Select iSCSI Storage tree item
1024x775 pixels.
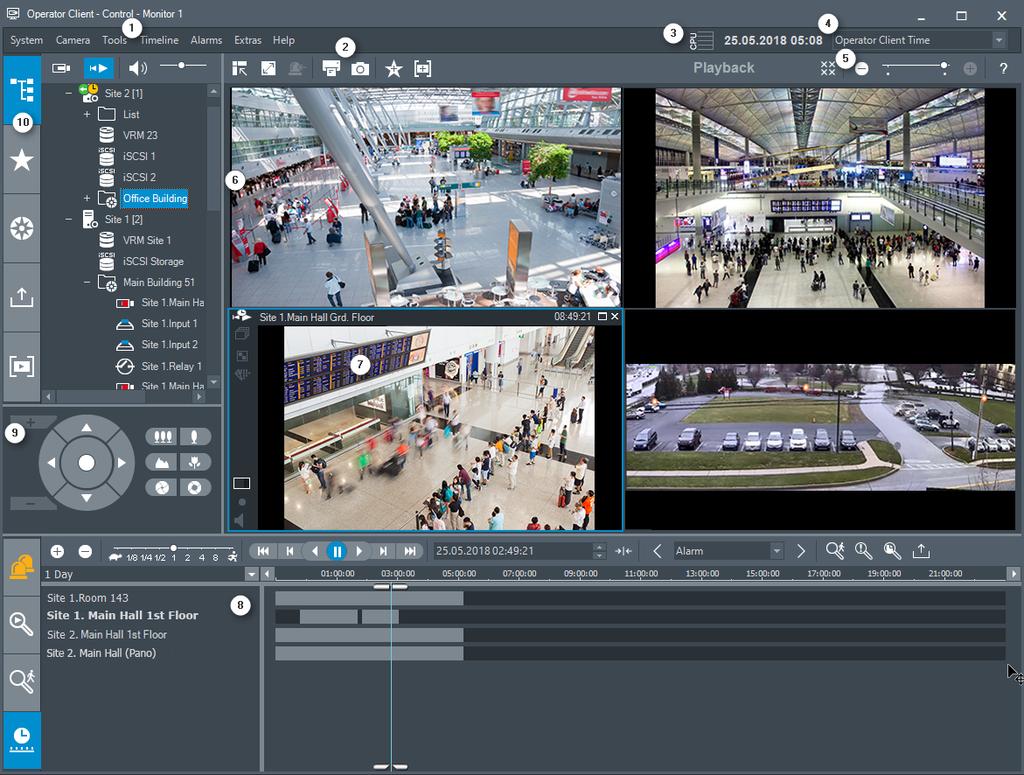[x=153, y=261]
